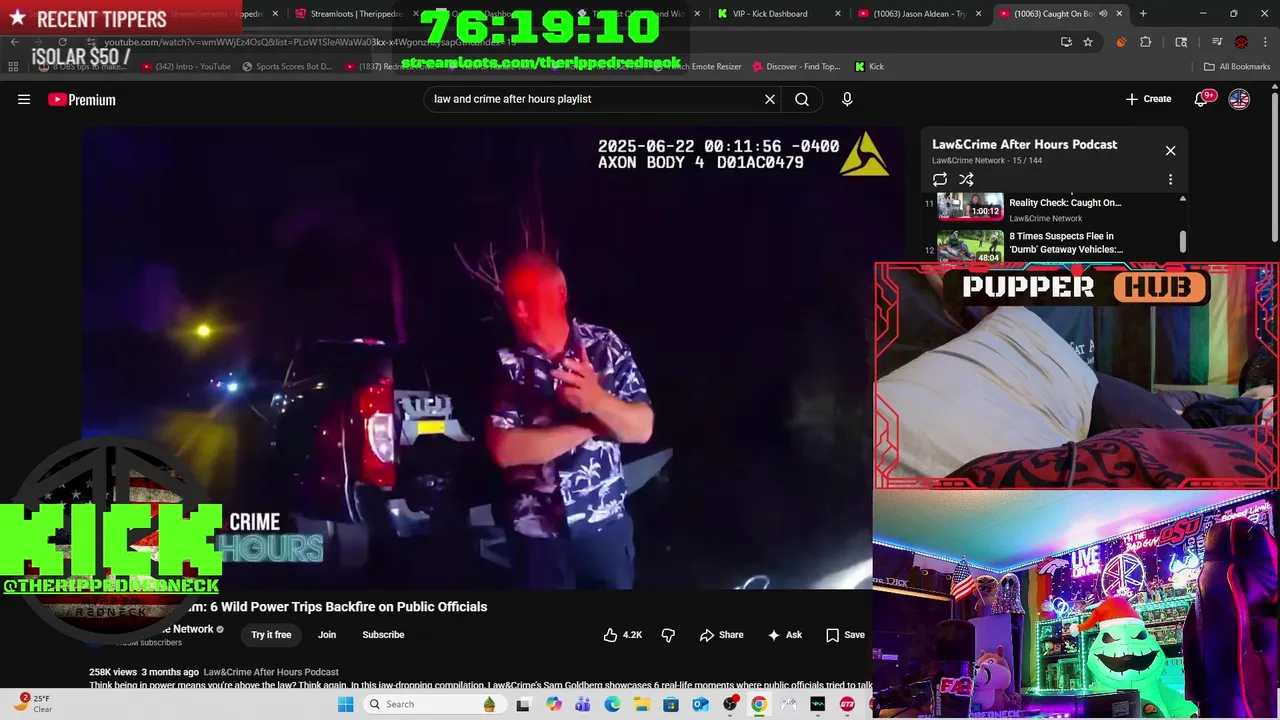Image resolution: width=1280 pixels, height=720 pixels.
Task: Subscribe to the Law&Crime Network channel
Action: pyautogui.click(x=383, y=635)
